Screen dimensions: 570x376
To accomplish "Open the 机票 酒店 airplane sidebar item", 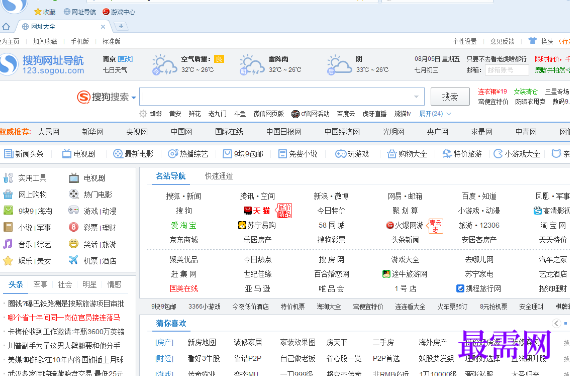I will point(92,261).
